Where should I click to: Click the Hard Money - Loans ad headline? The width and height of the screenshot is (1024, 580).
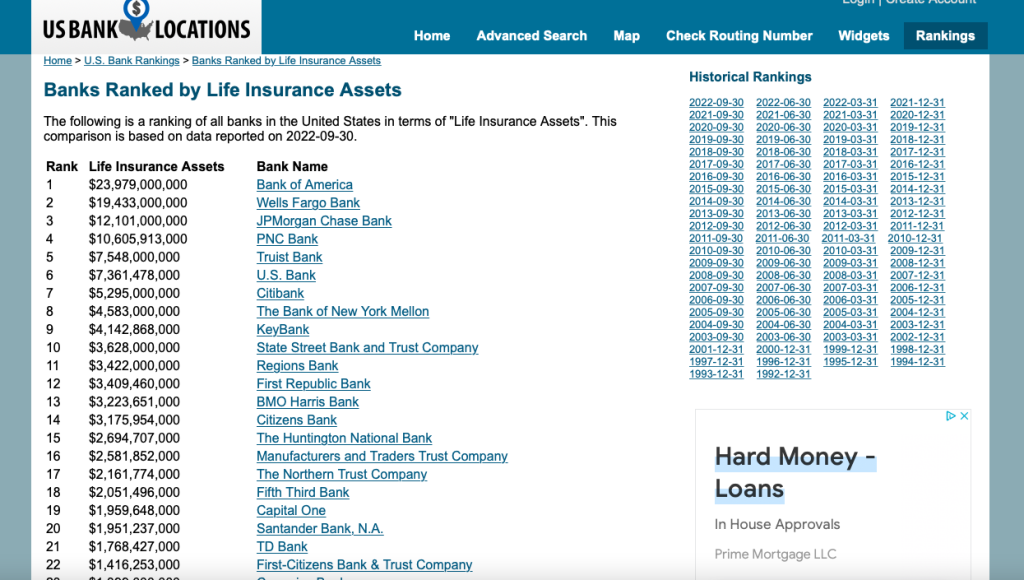coord(795,472)
